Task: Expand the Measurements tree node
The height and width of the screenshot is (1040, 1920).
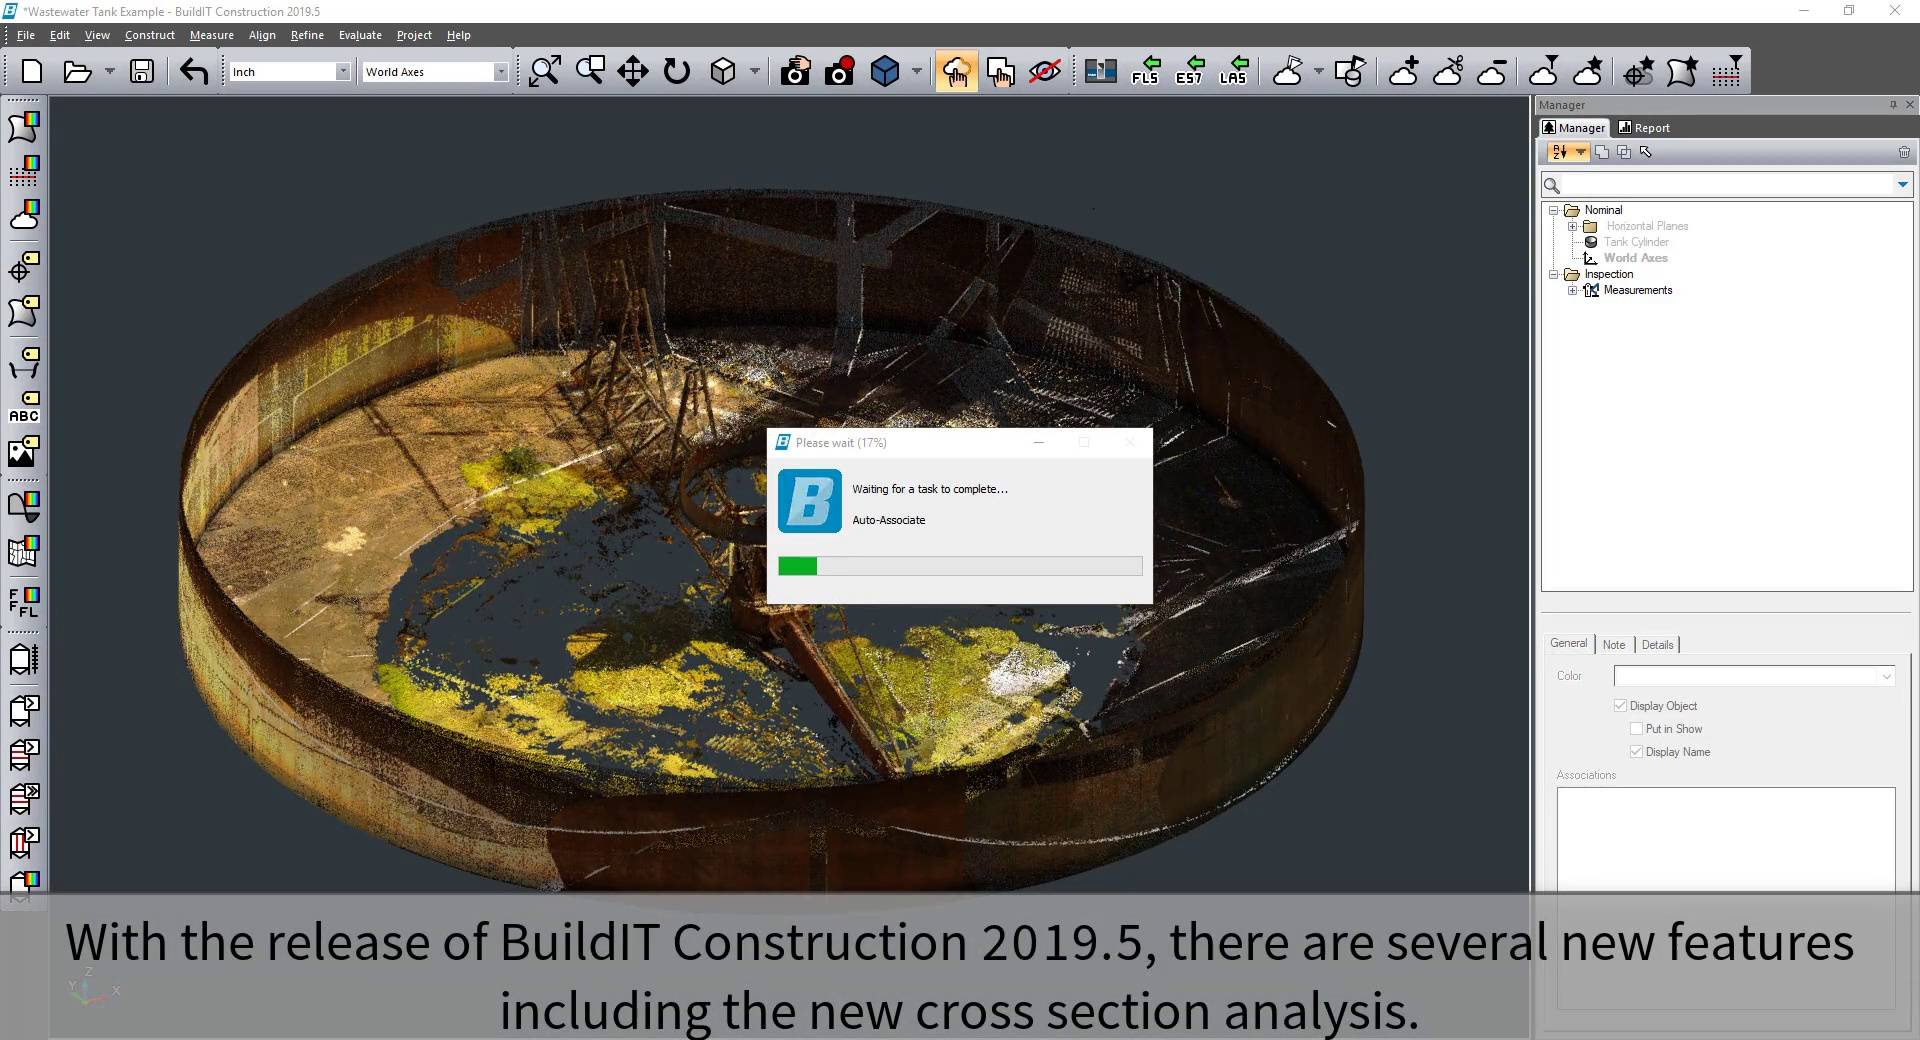Action: (x=1572, y=290)
